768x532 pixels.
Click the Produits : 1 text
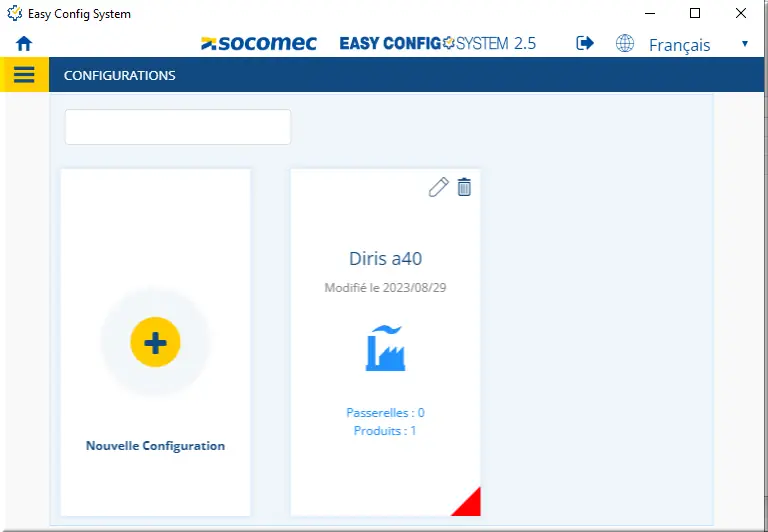(385, 431)
